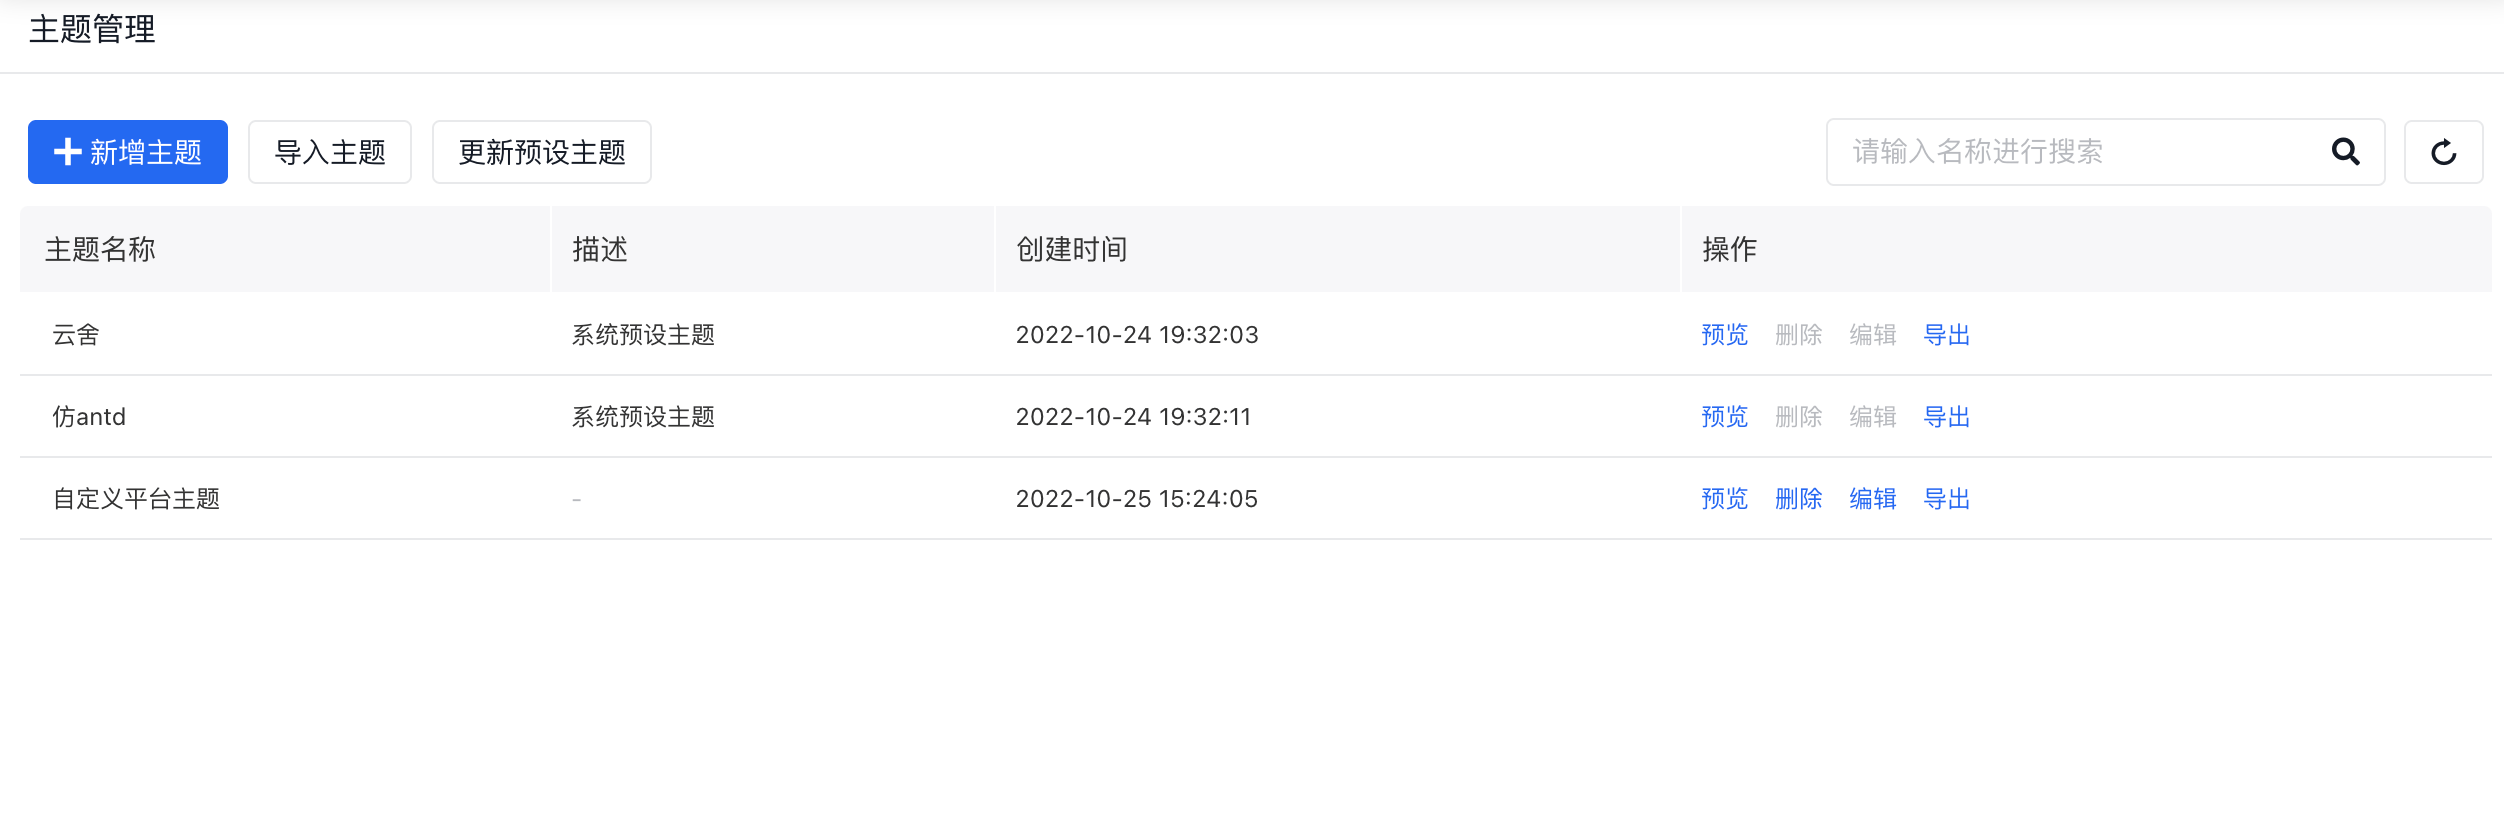Select the 仿antd row name cell
The height and width of the screenshot is (824, 2504).
pos(89,417)
